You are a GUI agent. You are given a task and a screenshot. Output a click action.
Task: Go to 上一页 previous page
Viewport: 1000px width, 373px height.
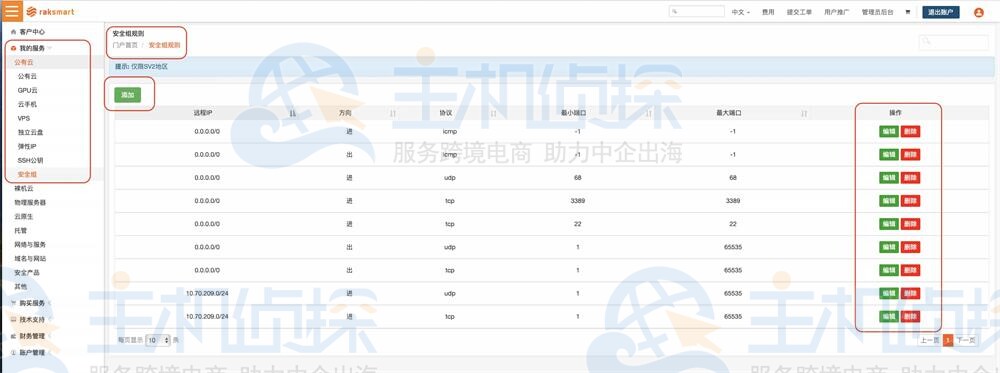tap(930, 340)
